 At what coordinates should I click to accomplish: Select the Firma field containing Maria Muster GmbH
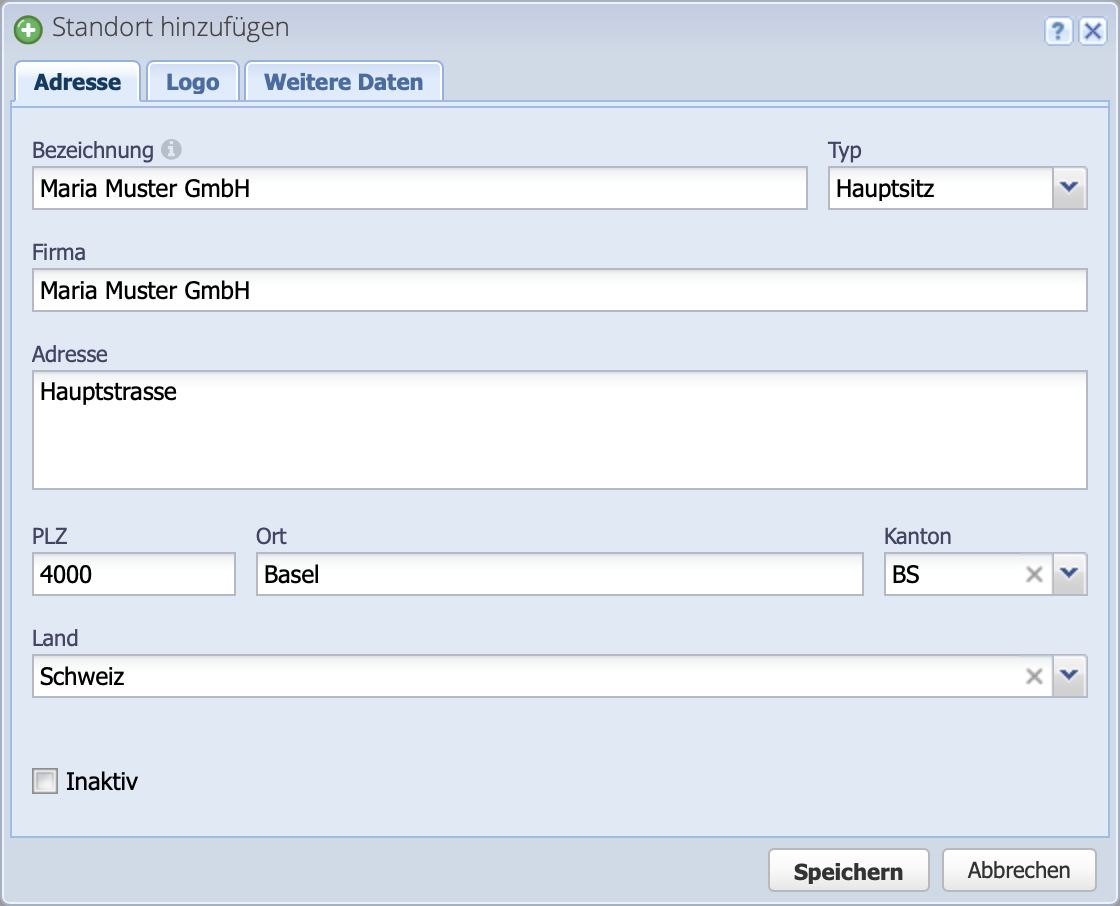click(560, 290)
